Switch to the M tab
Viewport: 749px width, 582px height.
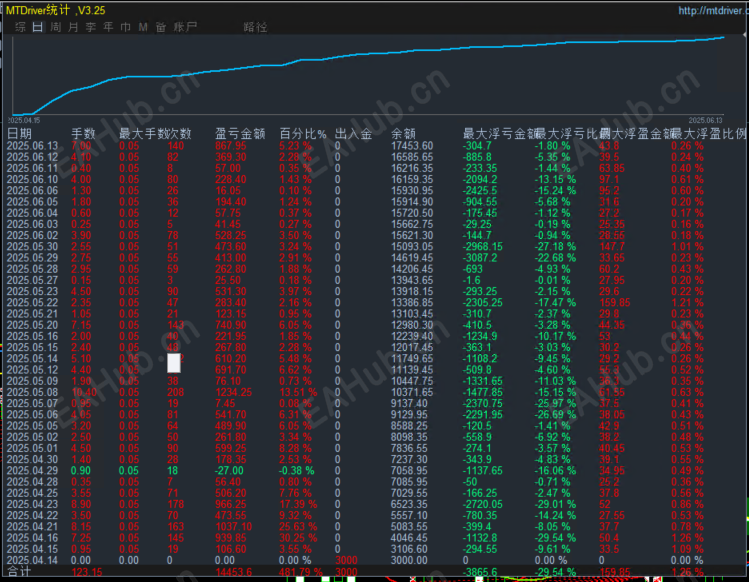tap(143, 27)
